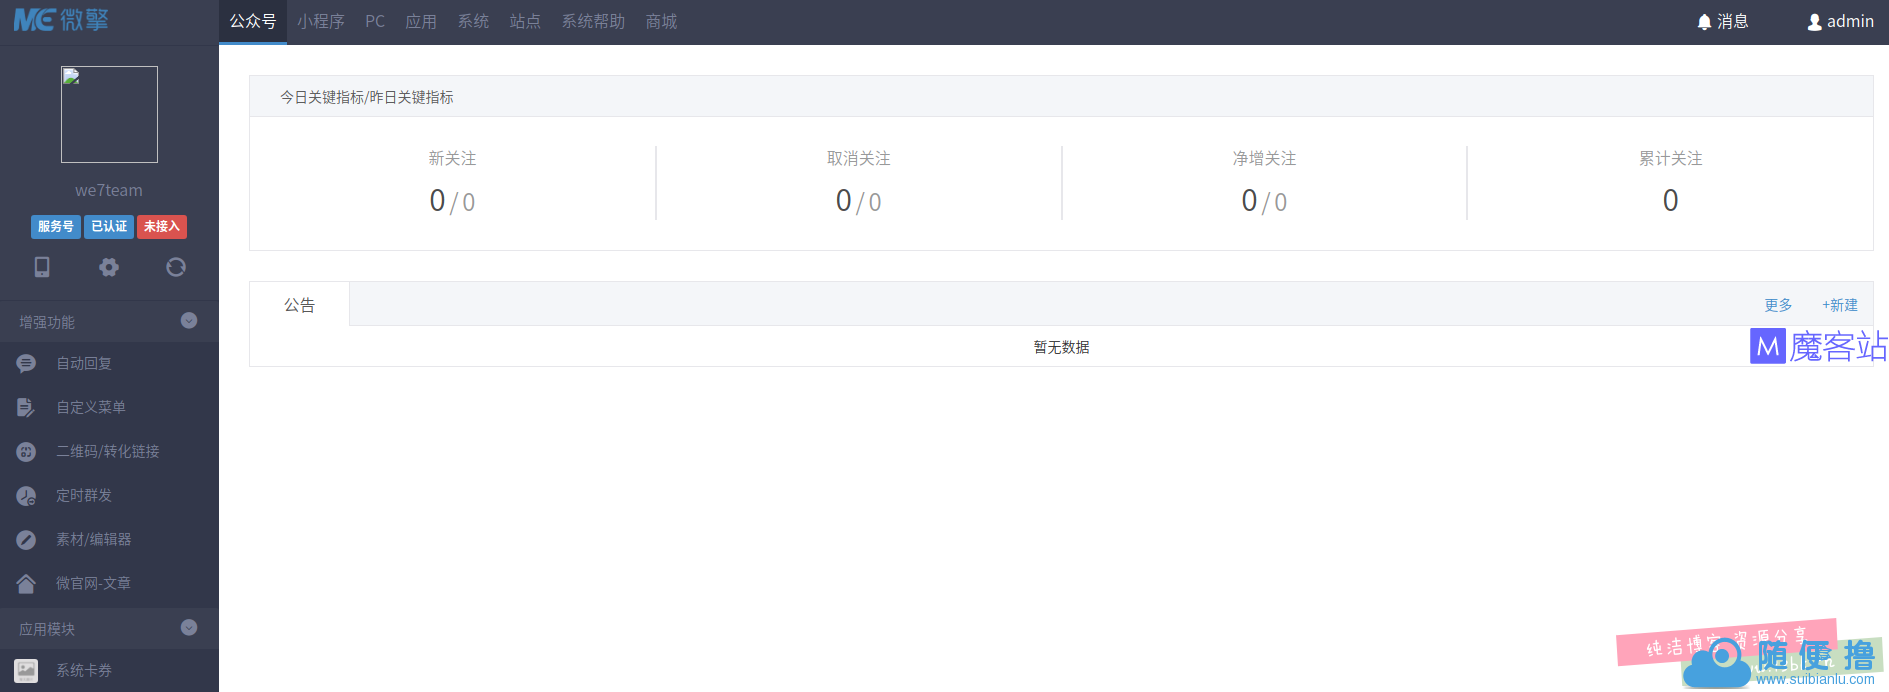Click the 更多 link in announcements

click(1778, 305)
